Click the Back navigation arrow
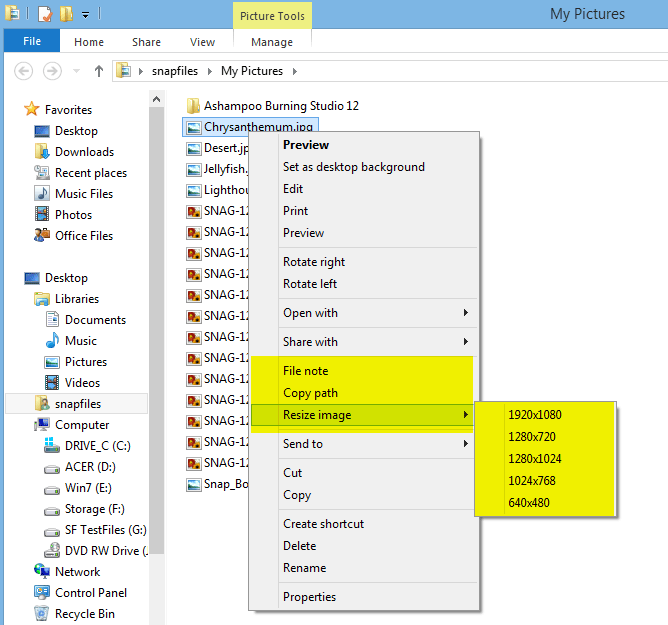Viewport: 668px width, 625px height. click(23, 71)
